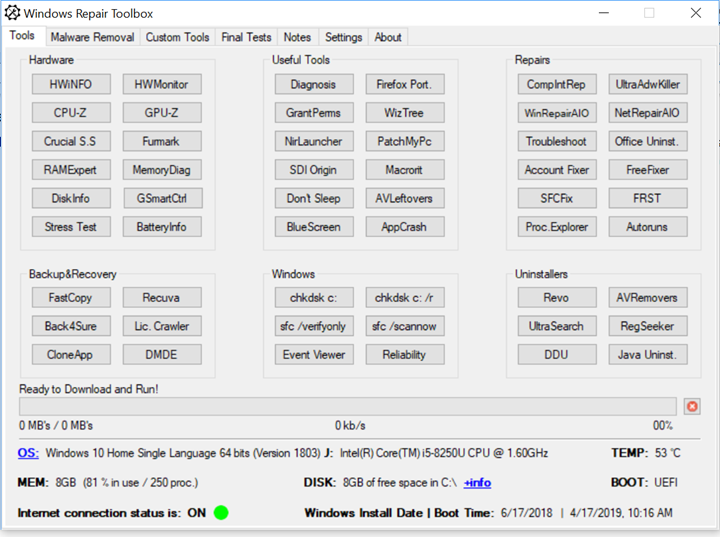
Task: Start PatchMyPc
Action: click(405, 141)
